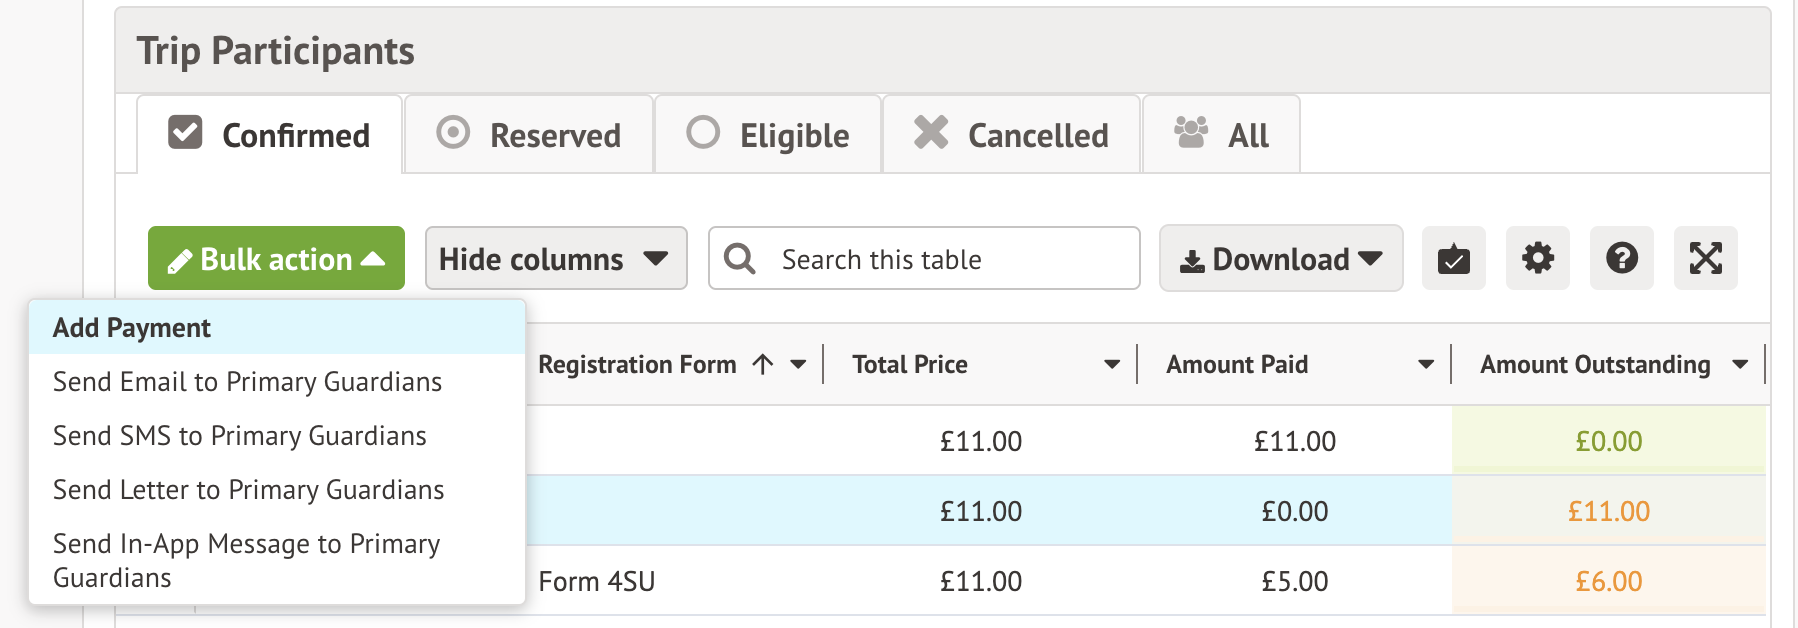Click the All tab group icon
Viewport: 1798px width, 628px height.
pos(1190,133)
